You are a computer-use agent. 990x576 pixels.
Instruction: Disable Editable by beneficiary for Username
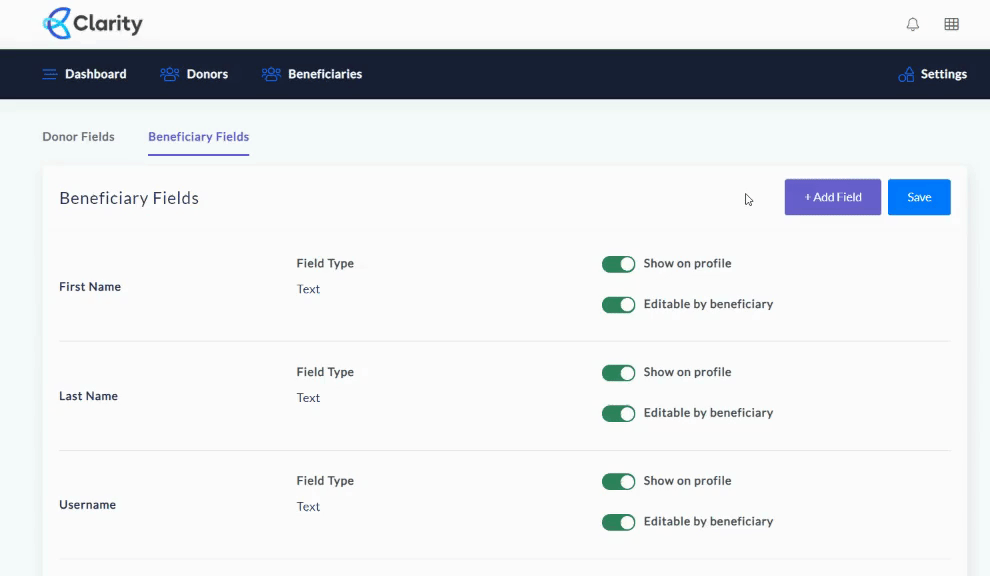(x=619, y=521)
